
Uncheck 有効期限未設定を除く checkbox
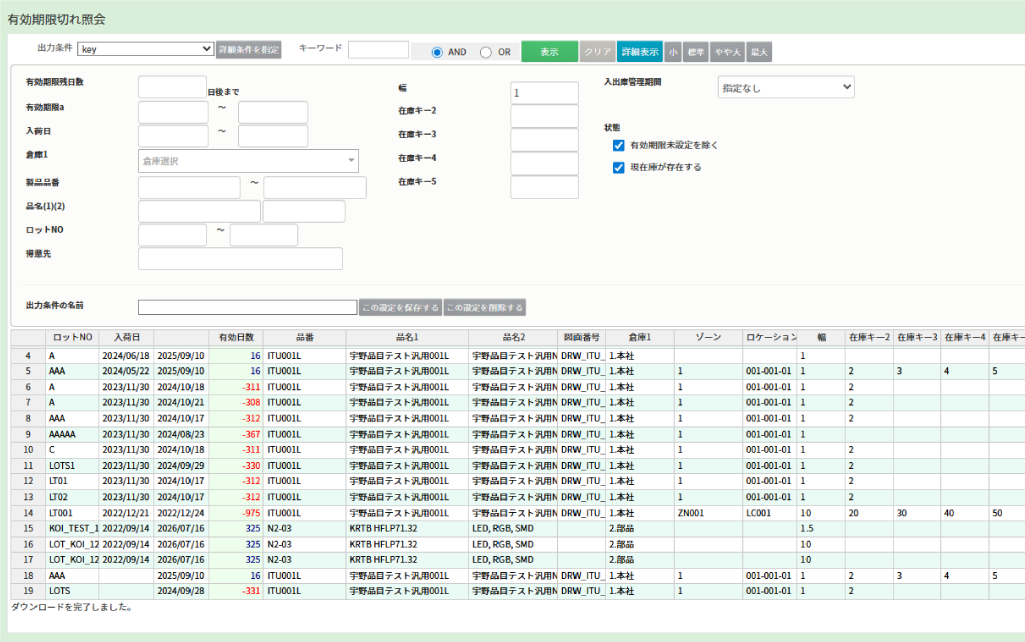pos(619,145)
